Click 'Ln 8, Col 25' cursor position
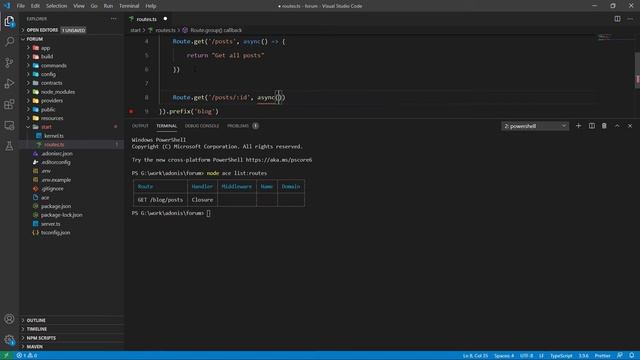The width and height of the screenshot is (640, 360). [x=475, y=356]
